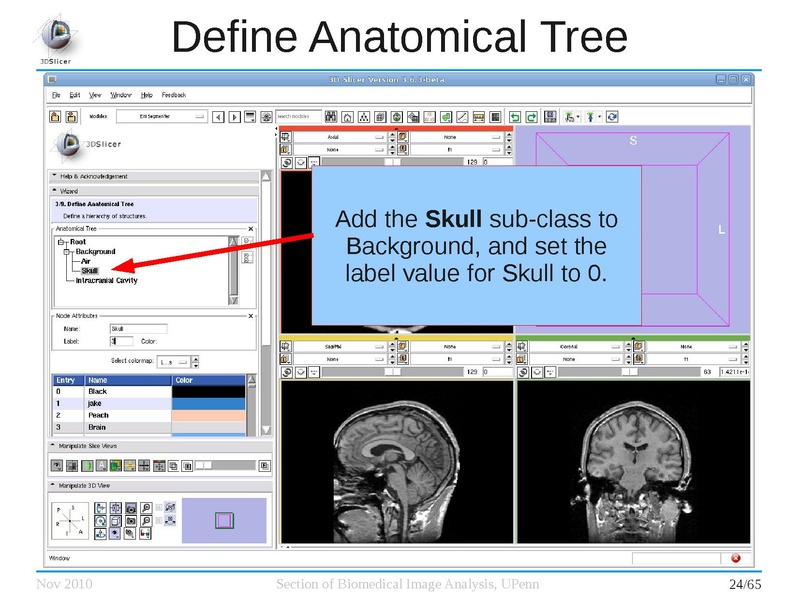Click the fit-to-window icon in the axial slice controller
Viewport: 800px width, 600px height.
pyautogui.click(x=301, y=160)
